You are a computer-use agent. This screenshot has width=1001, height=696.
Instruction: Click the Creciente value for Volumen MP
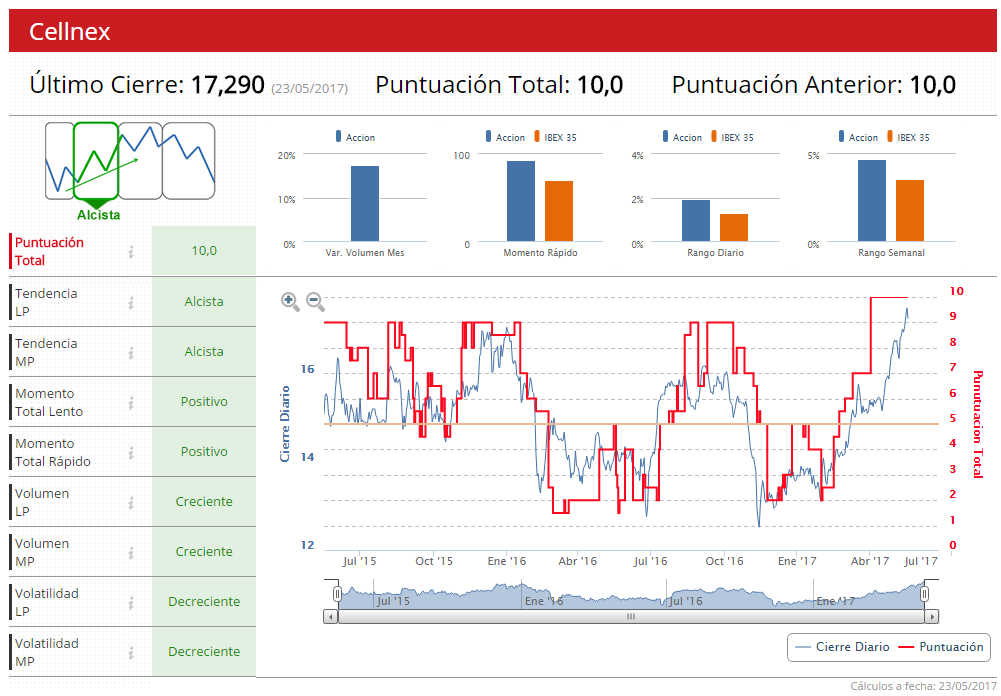(x=204, y=551)
